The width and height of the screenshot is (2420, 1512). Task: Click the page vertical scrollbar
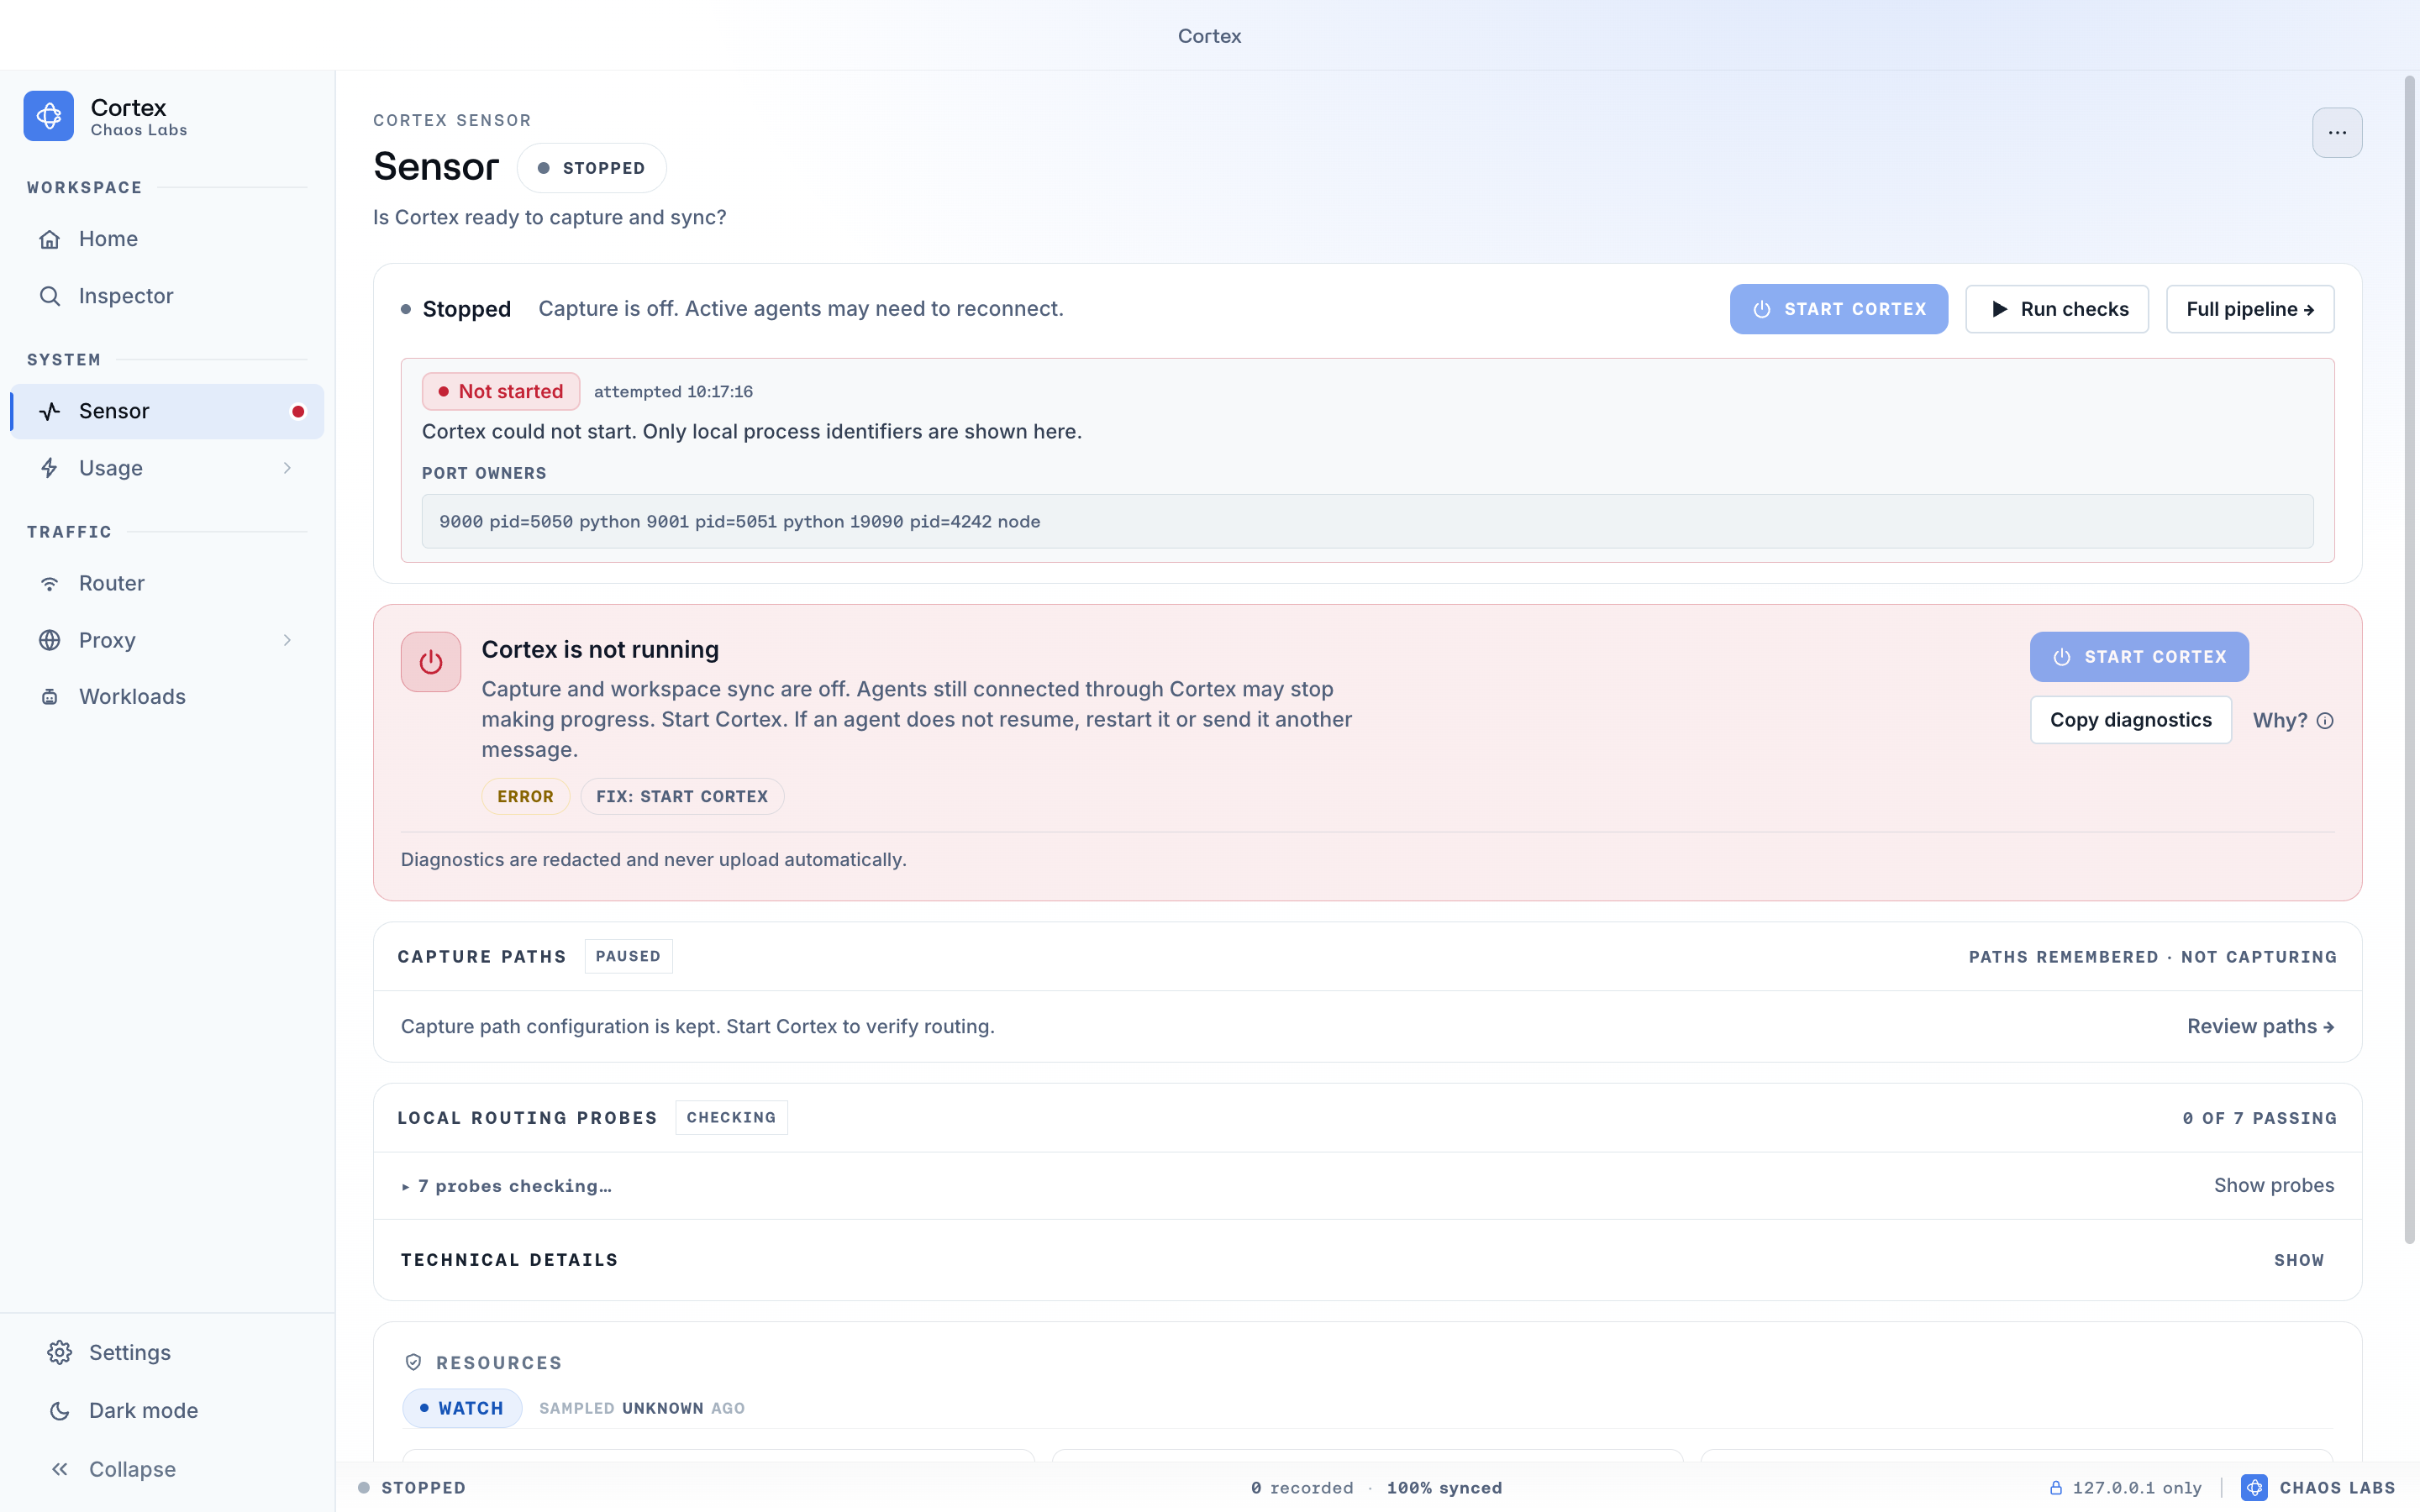pyautogui.click(x=2409, y=660)
